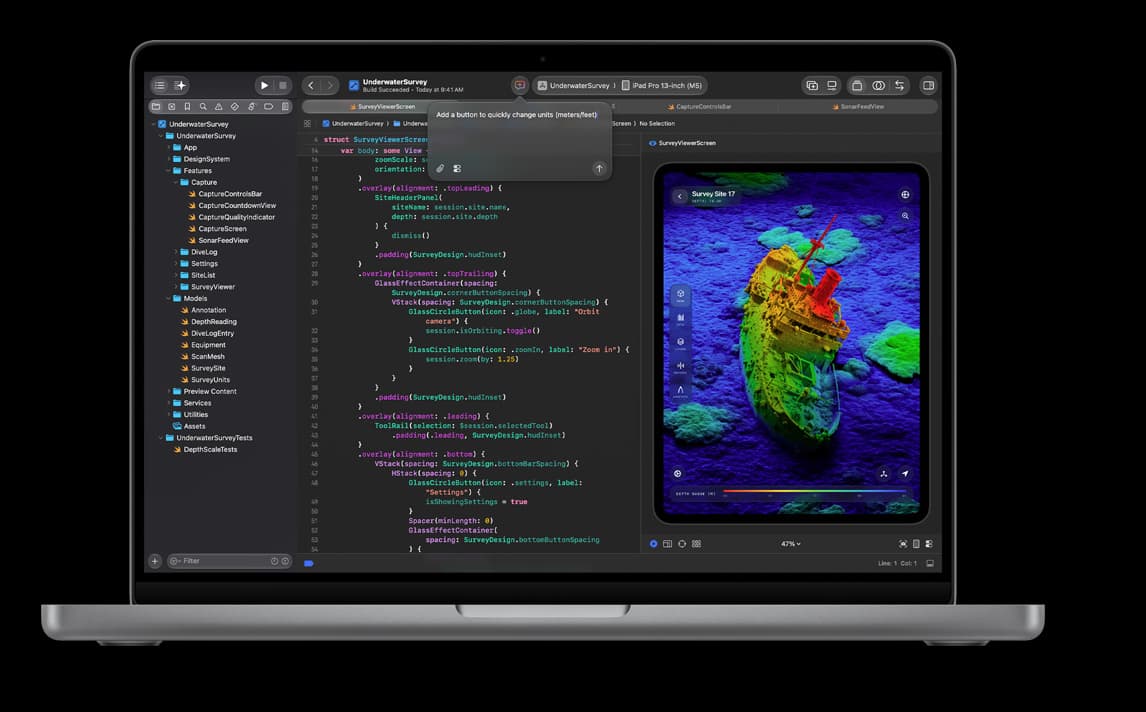Enable the live preview mode button

tap(653, 544)
